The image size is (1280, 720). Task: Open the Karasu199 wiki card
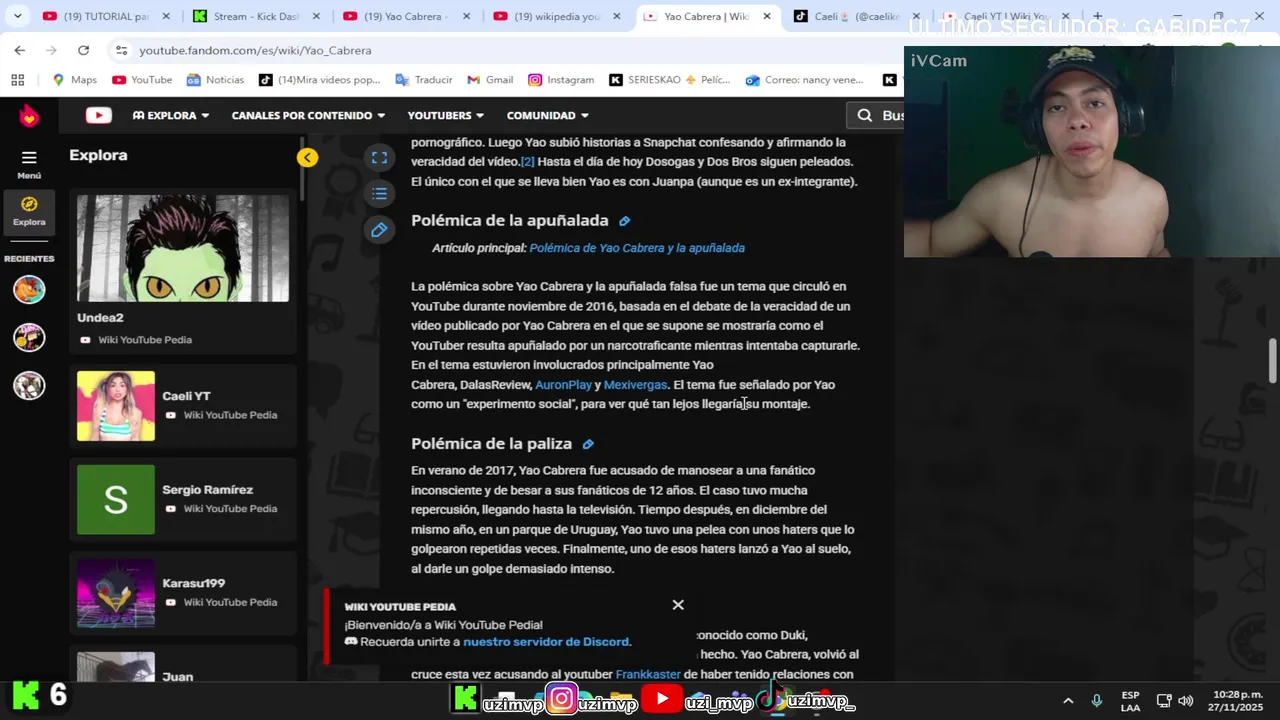click(183, 593)
